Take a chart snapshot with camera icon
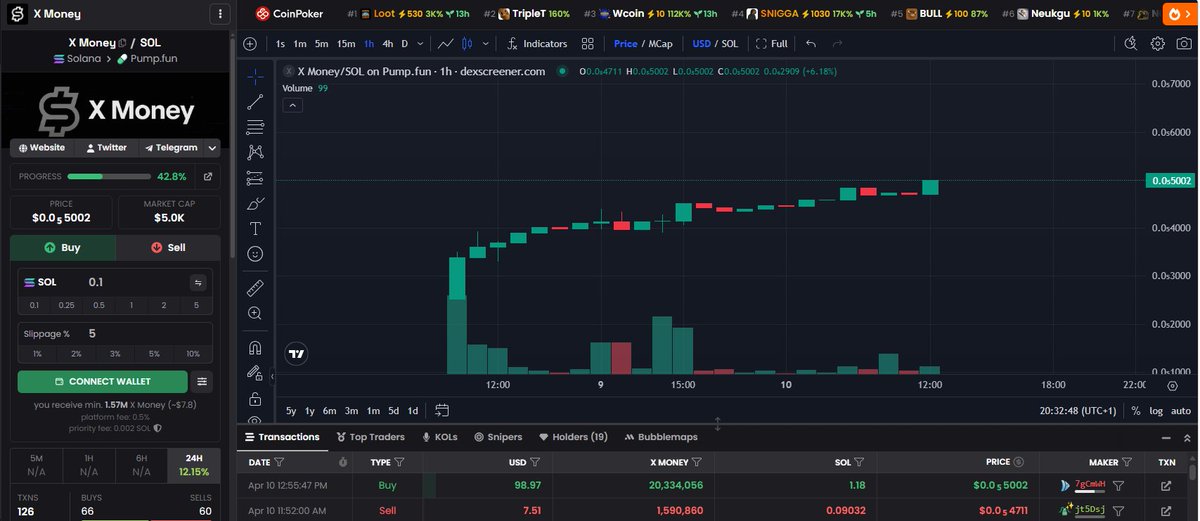The height and width of the screenshot is (521, 1200). pos(1184,44)
